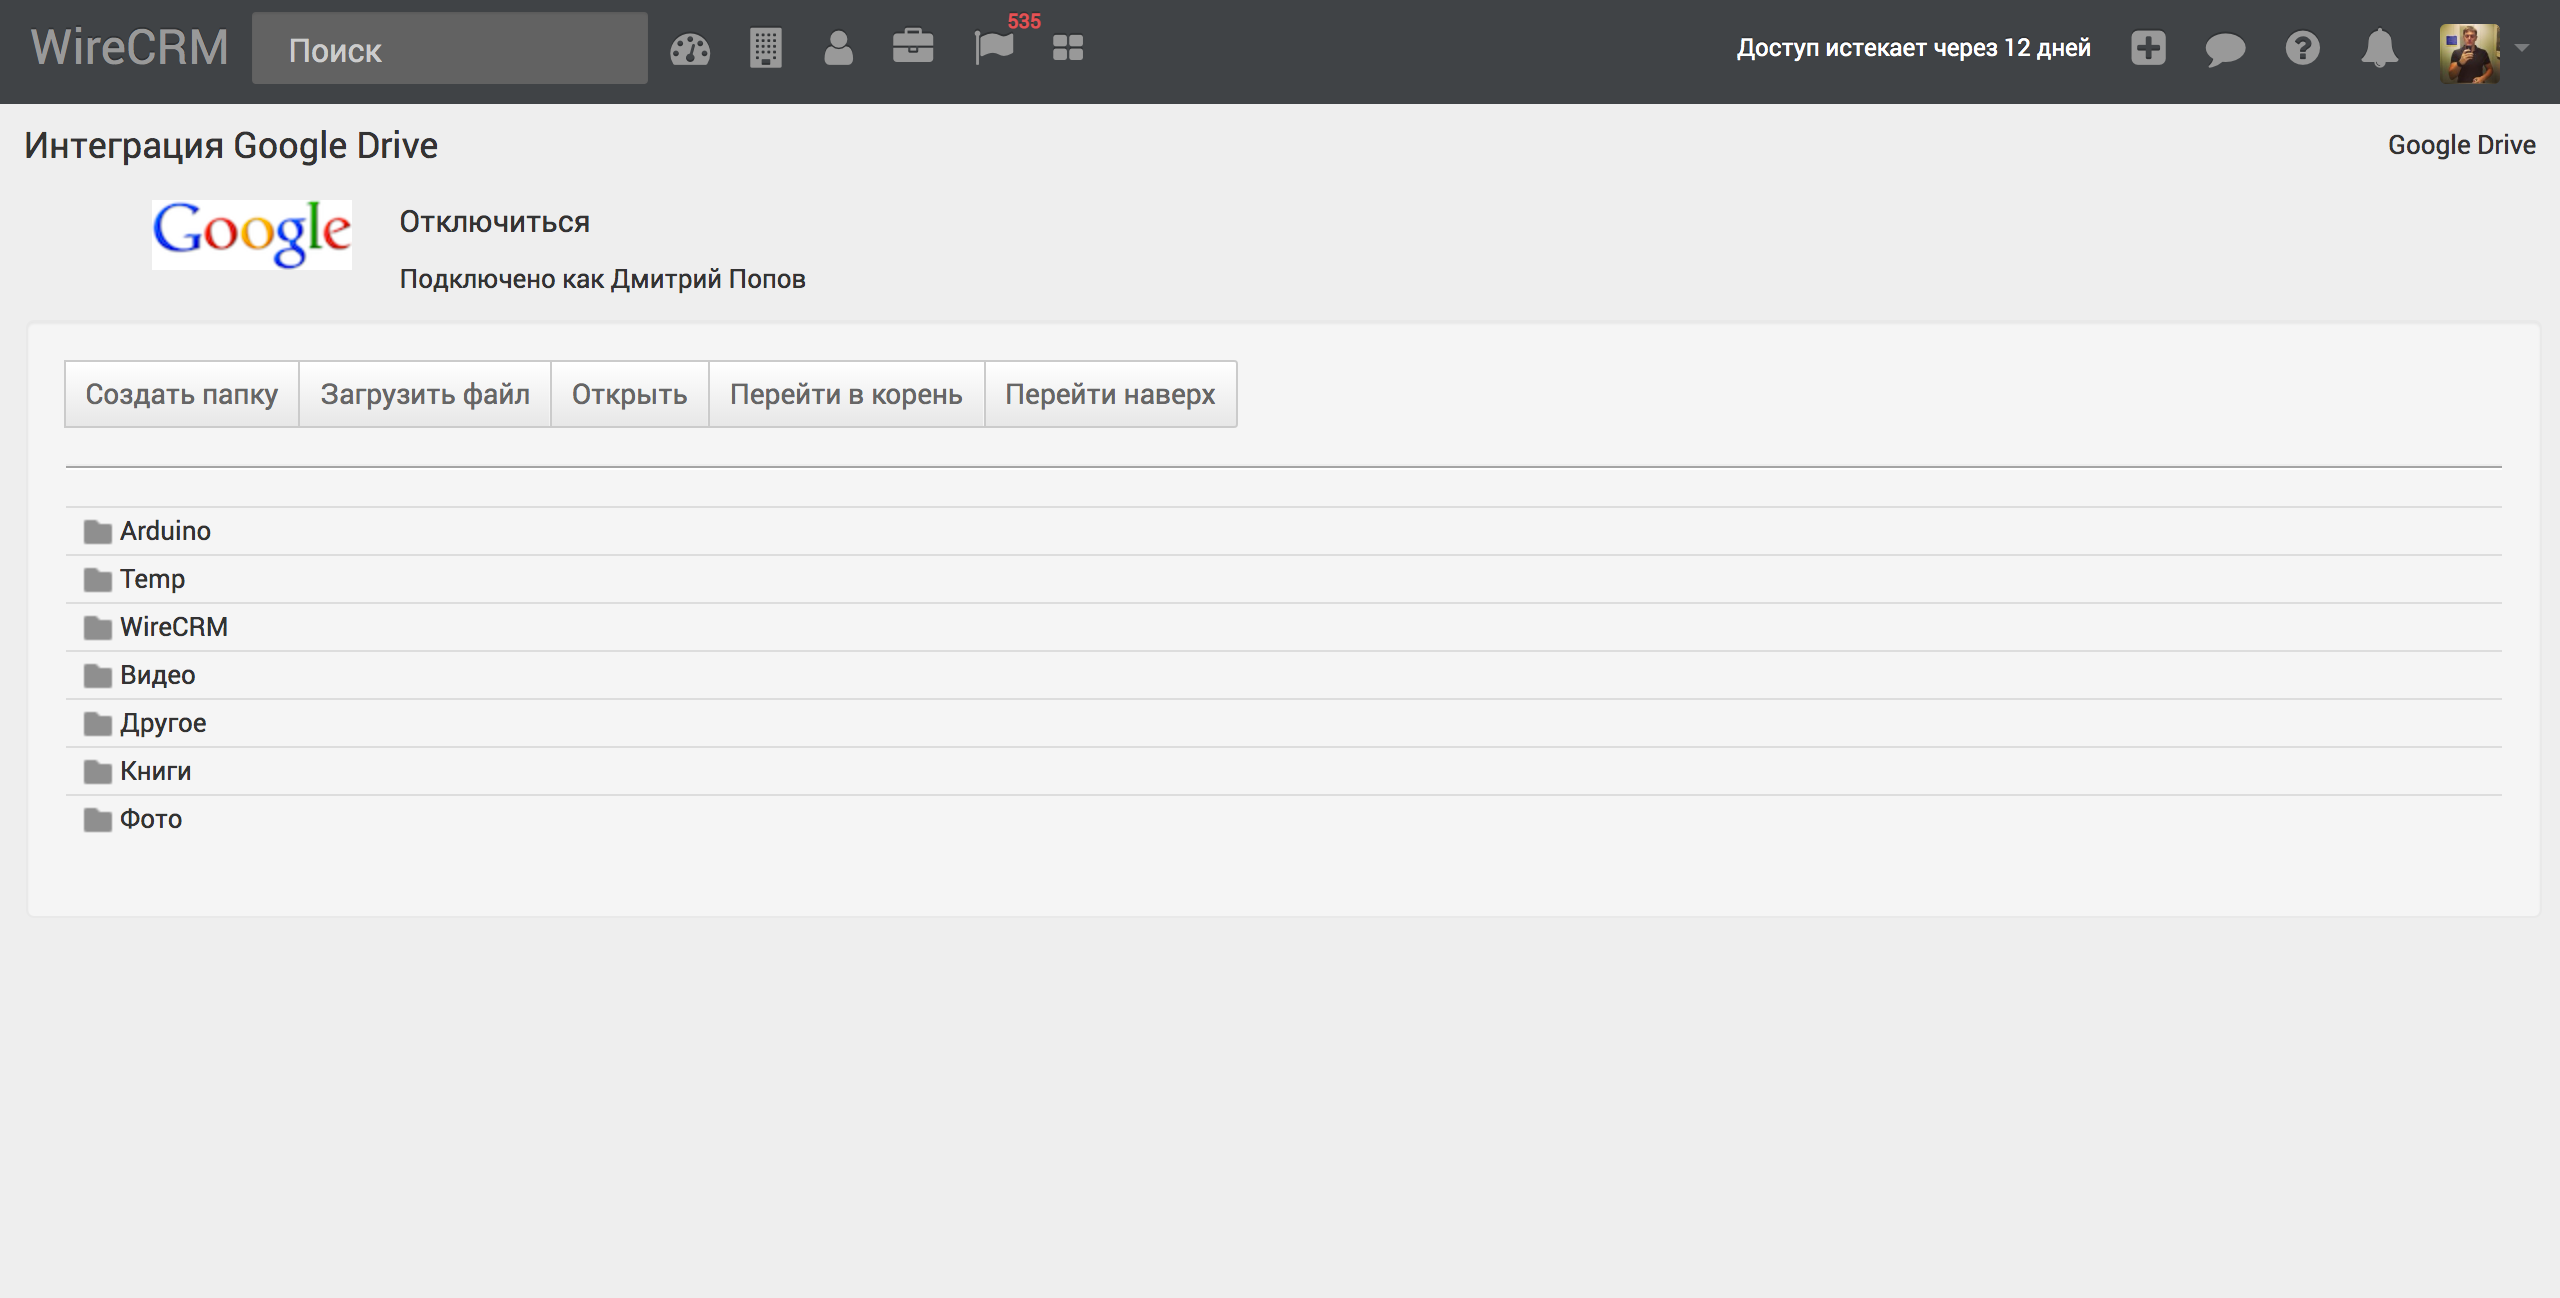Image resolution: width=2560 pixels, height=1298 pixels.
Task: Focus the Поиск search field
Action: (450, 48)
